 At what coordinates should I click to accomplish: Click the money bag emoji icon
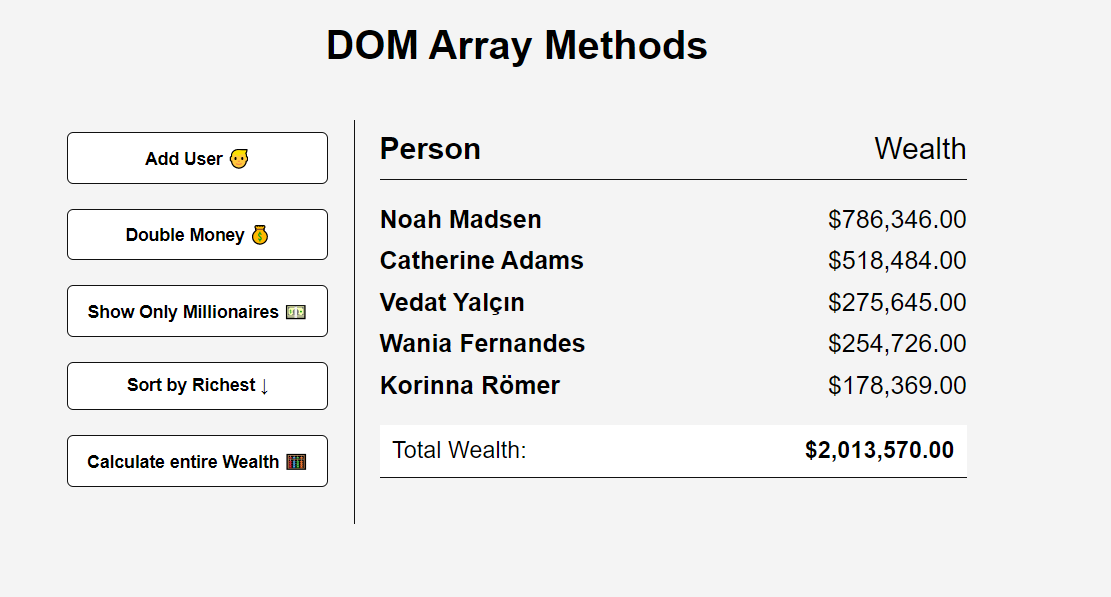pyautogui.click(x=260, y=234)
